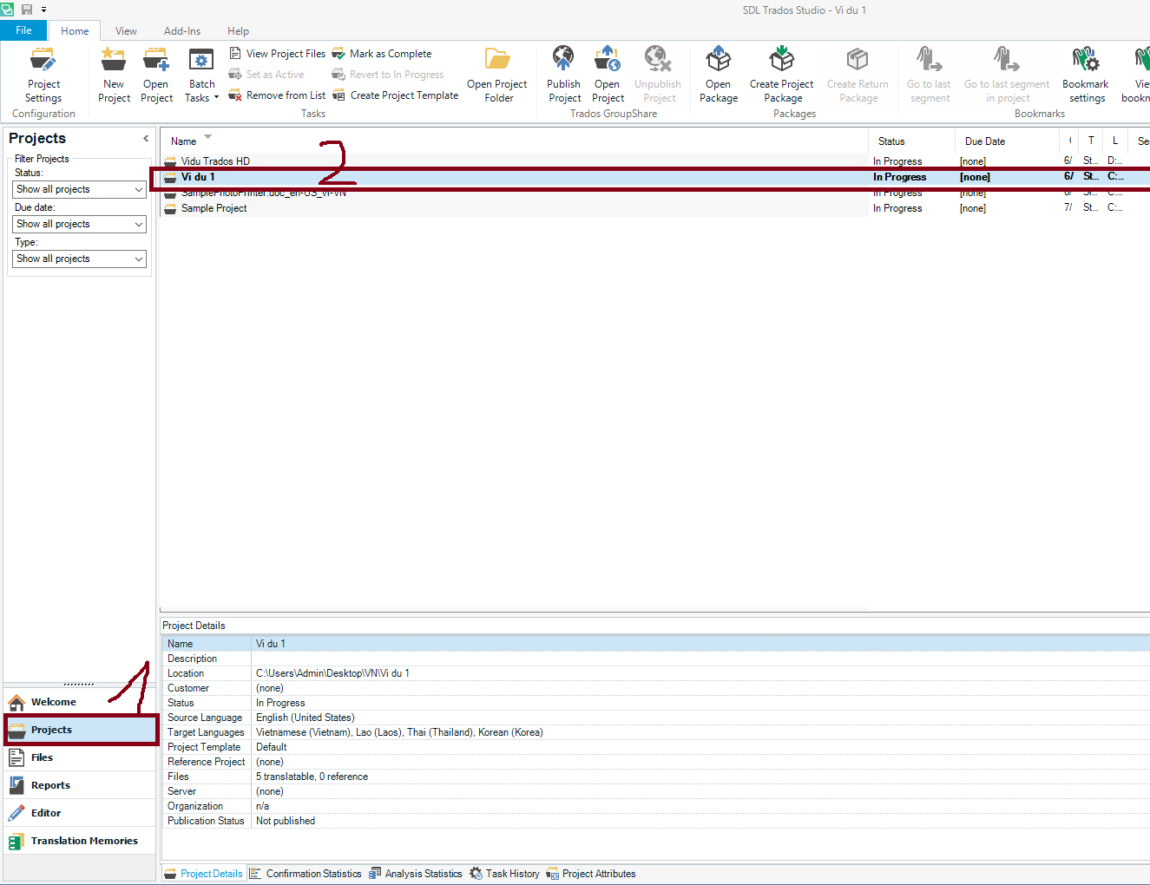Open the Editor view

[45, 813]
